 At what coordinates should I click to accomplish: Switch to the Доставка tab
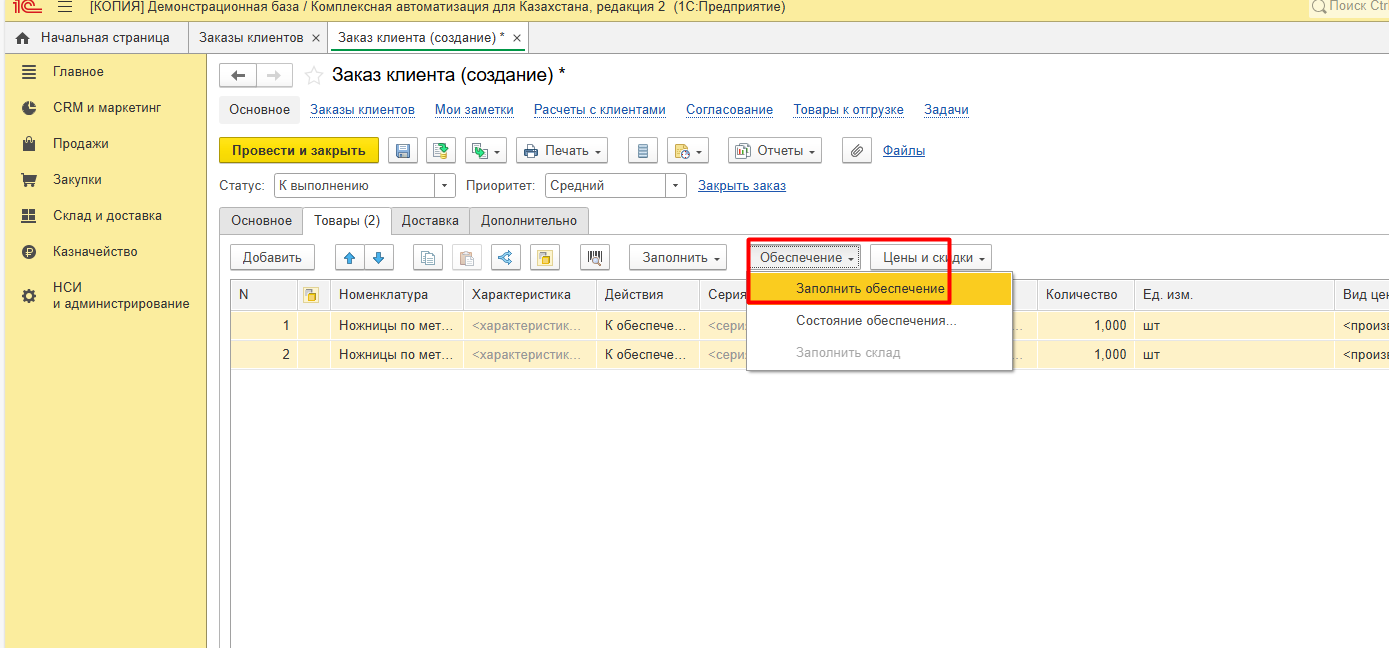pos(430,221)
